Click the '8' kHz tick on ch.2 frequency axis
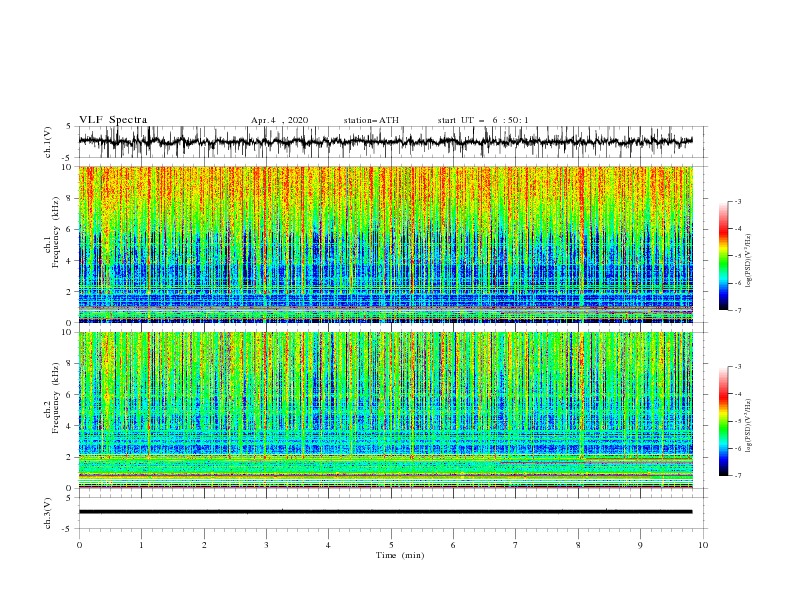Viewport: 792px width, 612px height. pyautogui.click(x=70, y=364)
